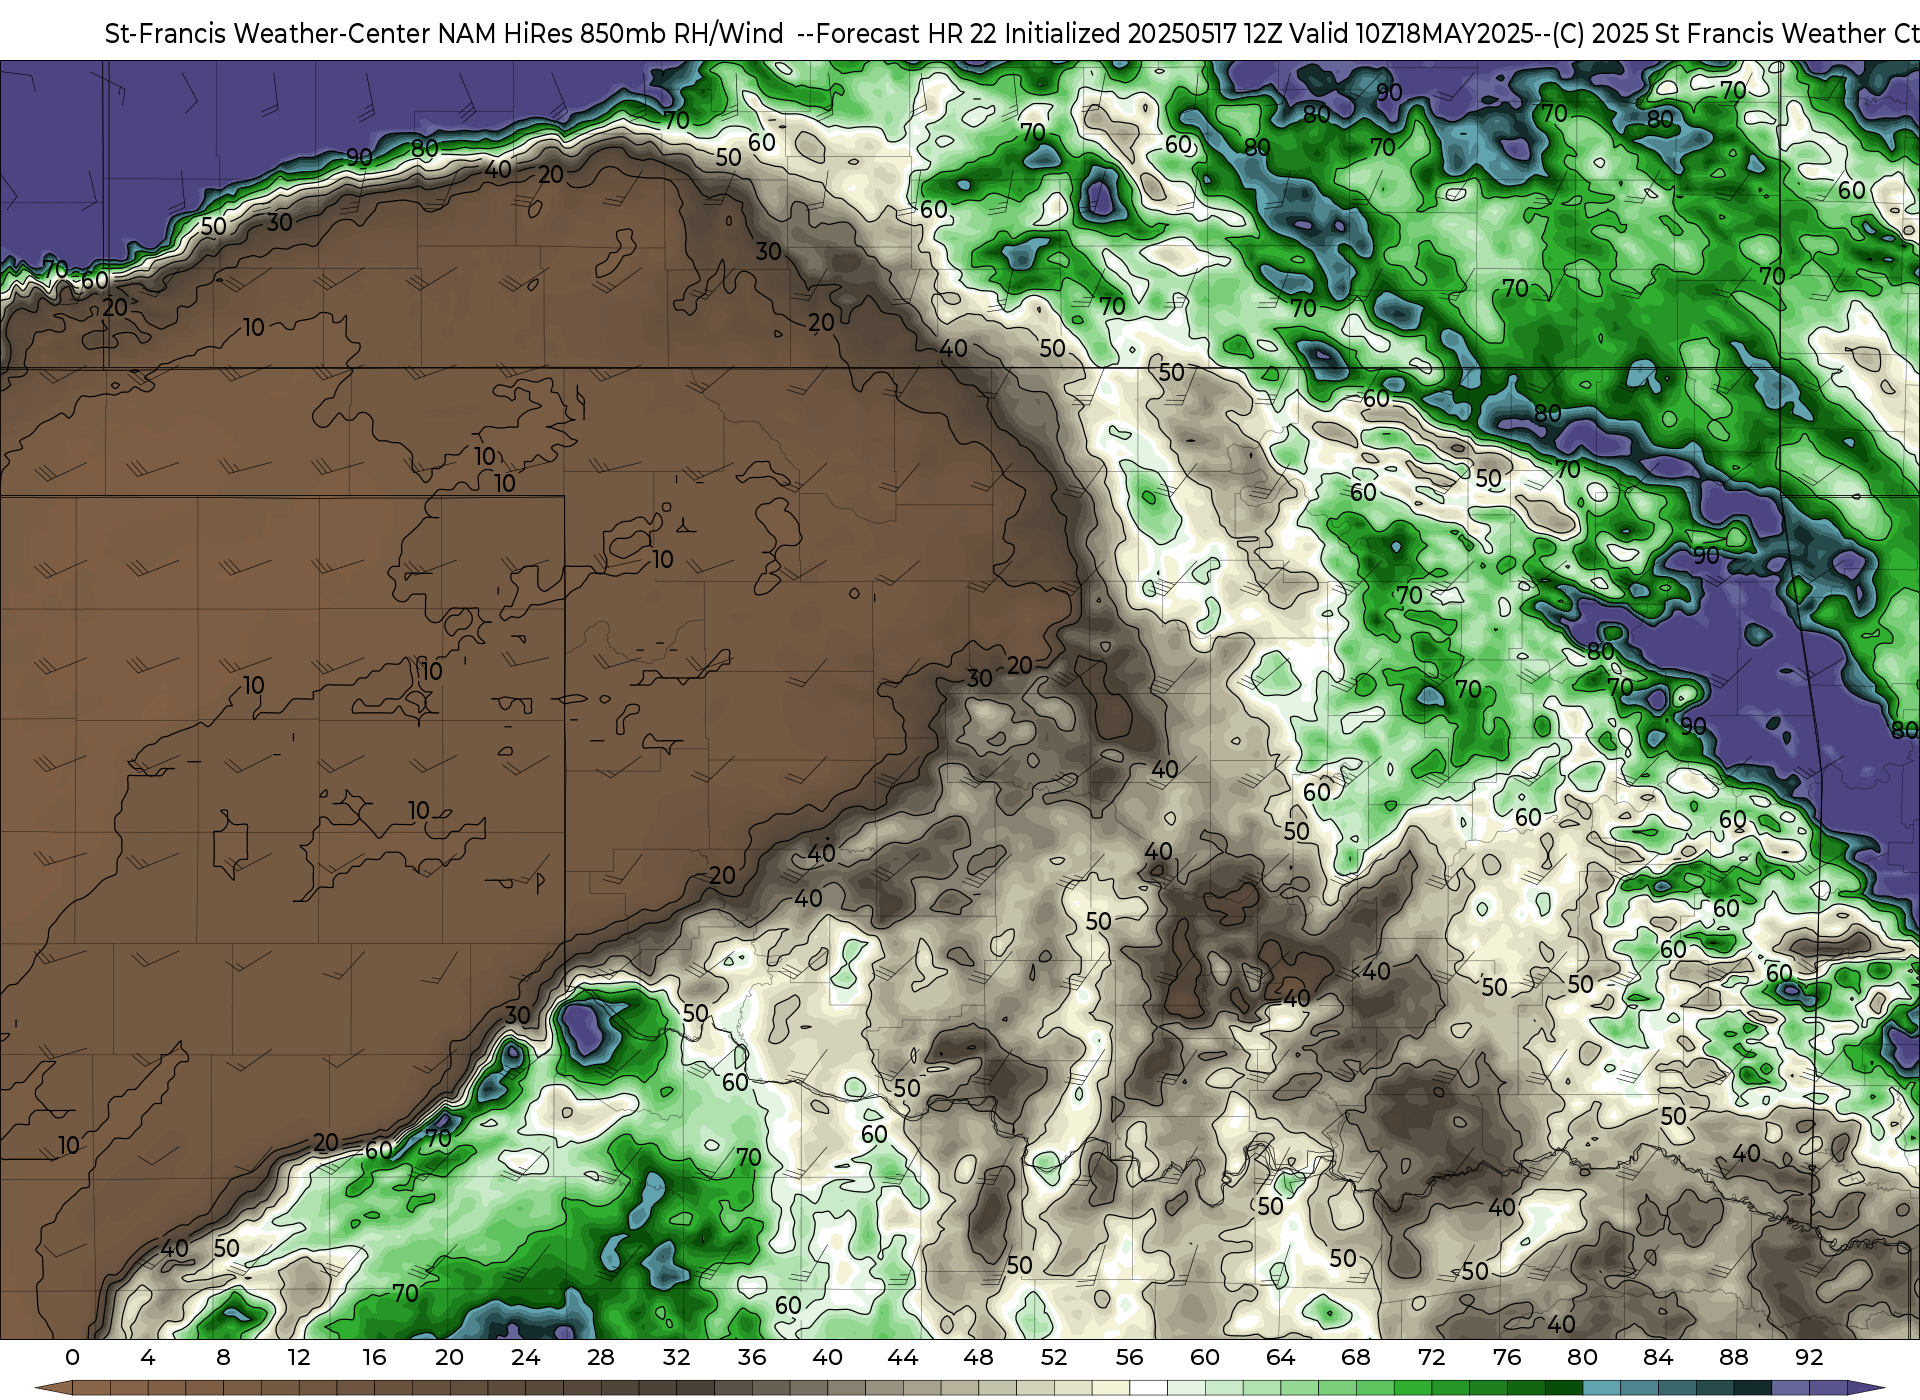Click the 'St-Francis Weather-Center' title text
This screenshot has width=1920, height=1400.
click(268, 34)
